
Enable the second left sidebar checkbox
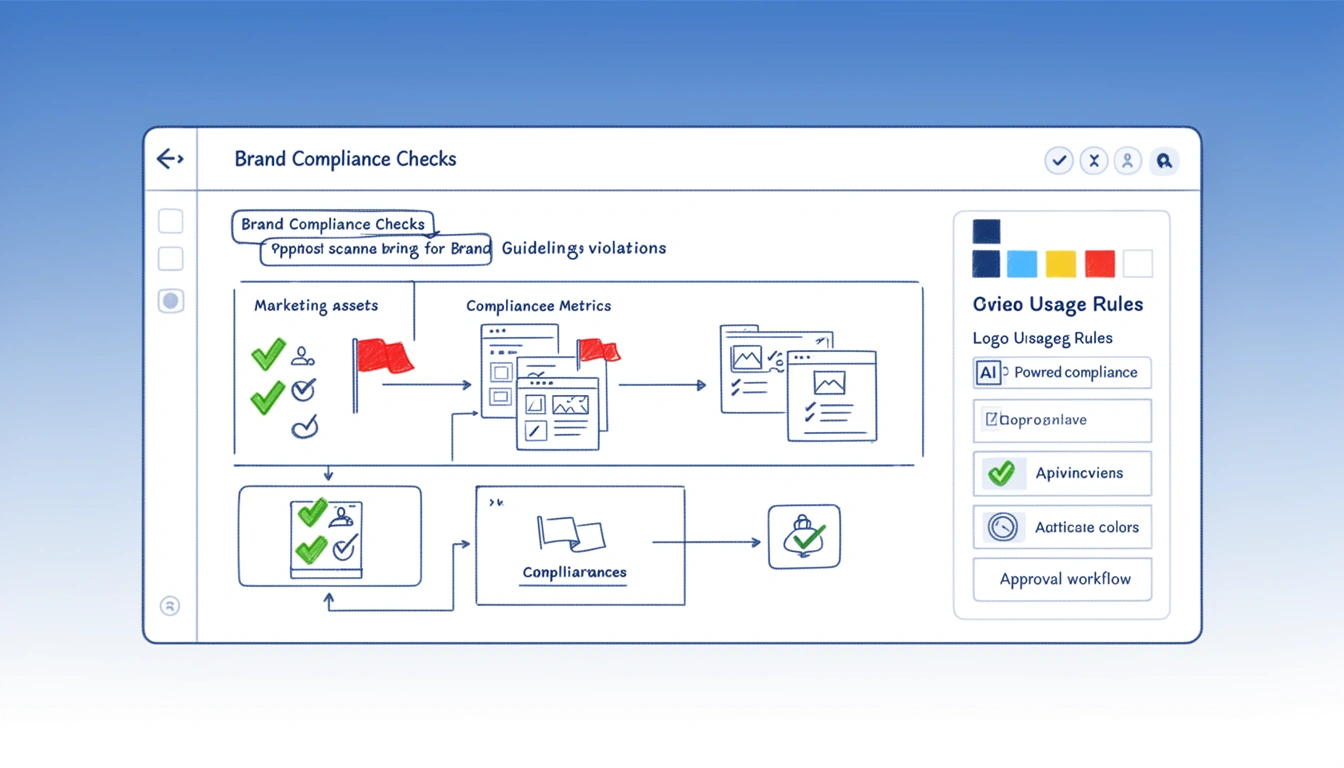pyautogui.click(x=170, y=258)
